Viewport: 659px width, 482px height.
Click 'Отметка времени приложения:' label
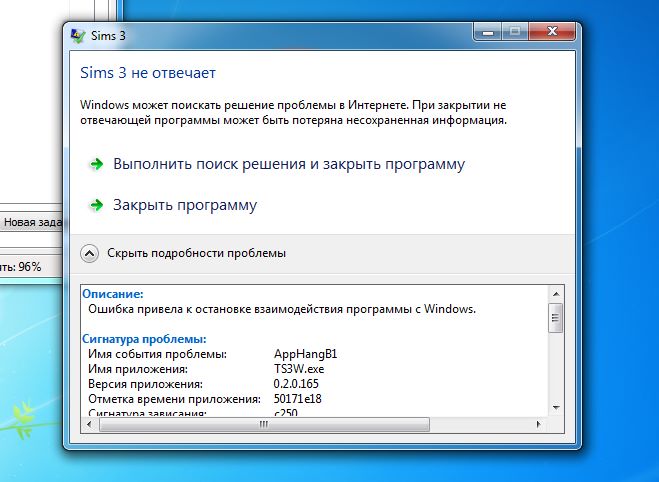[174, 398]
